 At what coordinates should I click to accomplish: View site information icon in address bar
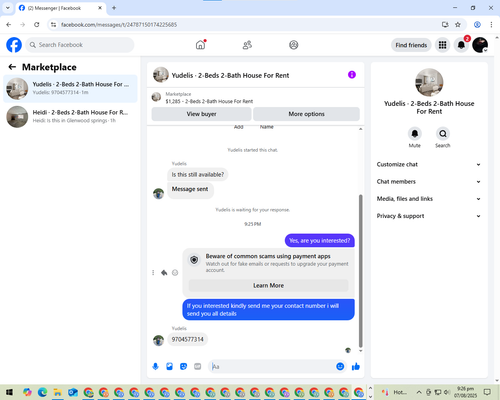(x=53, y=25)
